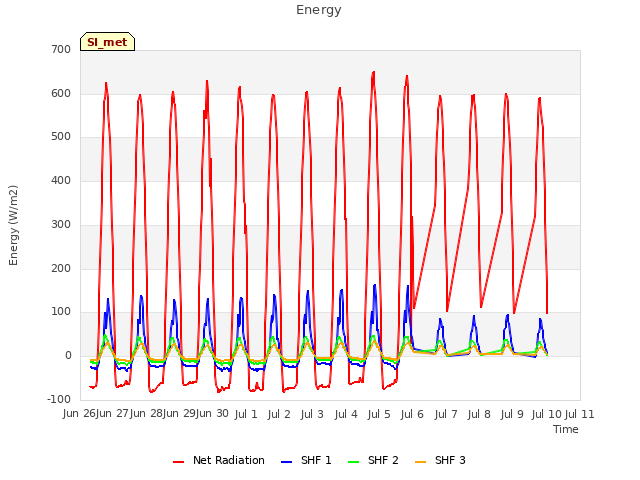Screen dimensions: 640x480
Task: Click the Jul 9 x-axis date label
Action: (x=512, y=414)
